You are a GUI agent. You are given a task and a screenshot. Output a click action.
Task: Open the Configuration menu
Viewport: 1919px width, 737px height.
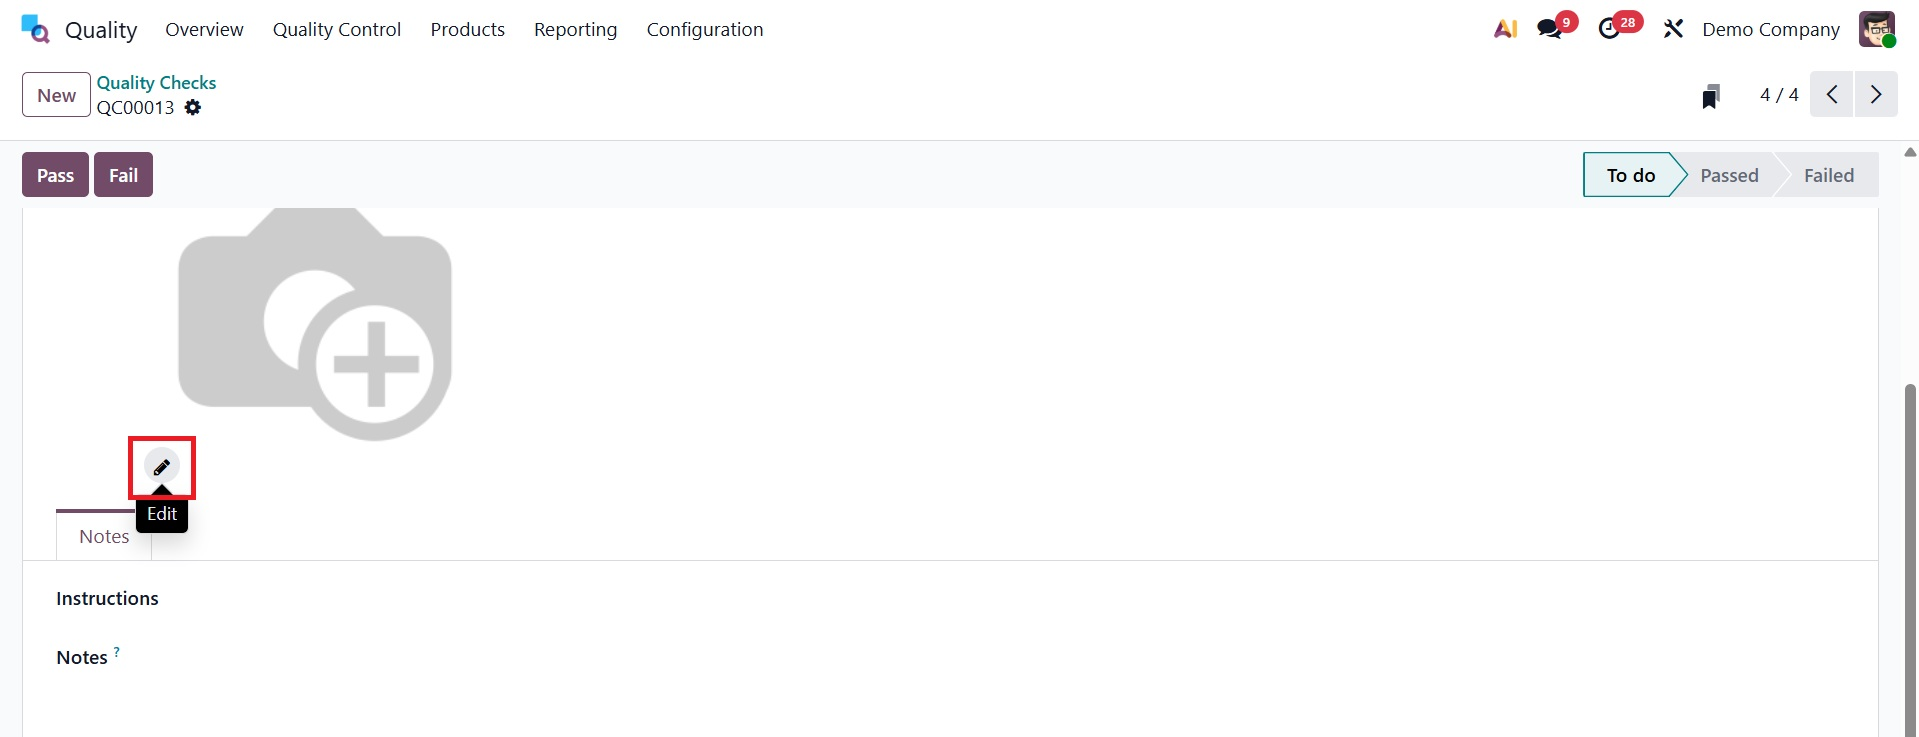tap(705, 29)
